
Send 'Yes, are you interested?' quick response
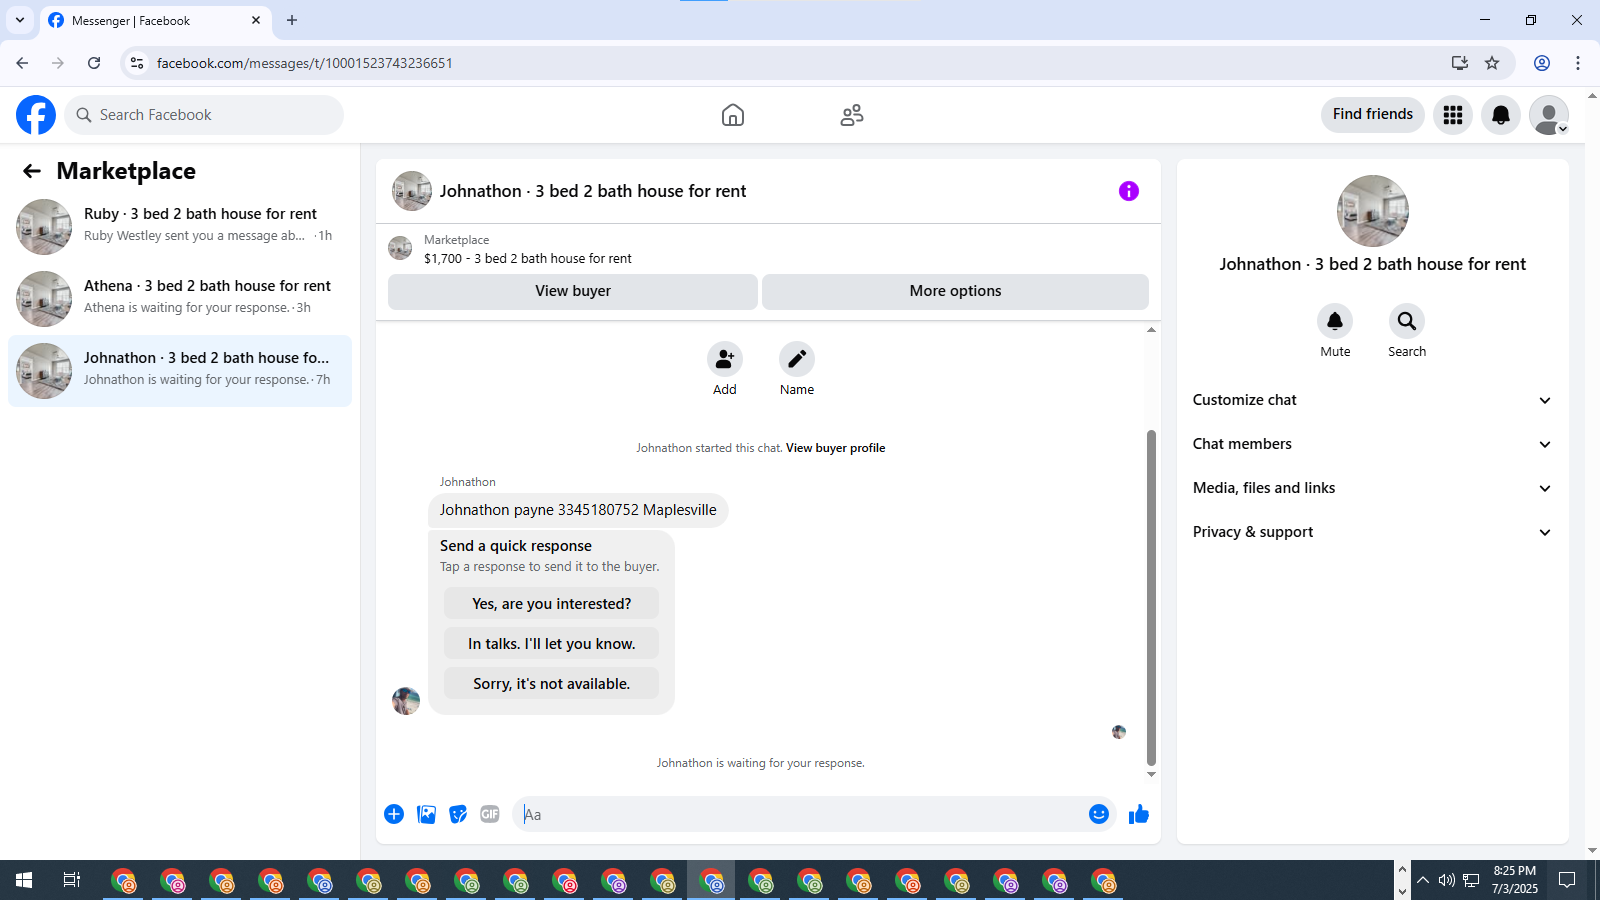[x=551, y=604]
